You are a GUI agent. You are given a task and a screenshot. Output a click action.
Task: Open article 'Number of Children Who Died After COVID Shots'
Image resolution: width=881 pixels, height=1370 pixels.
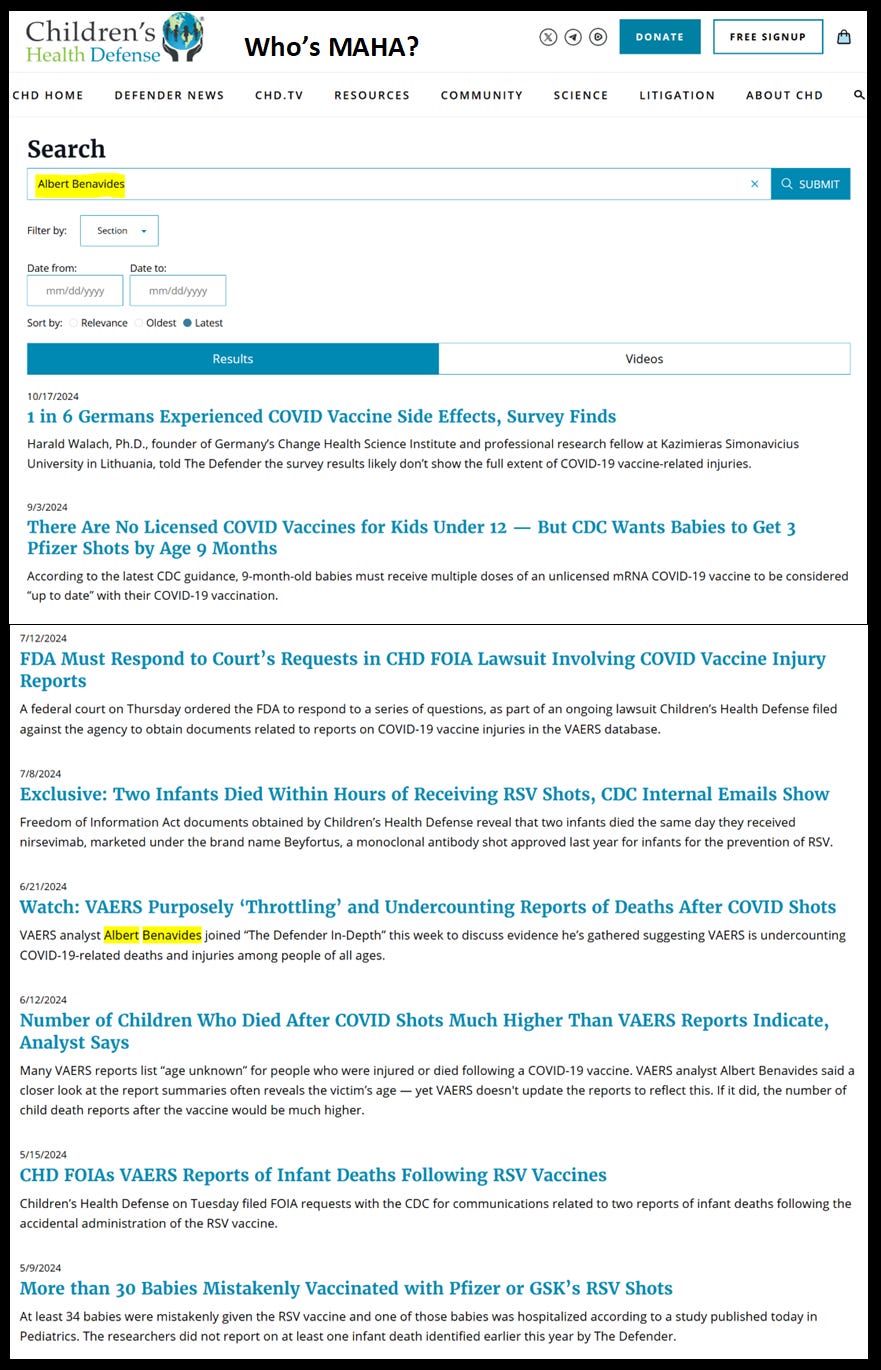pos(424,1031)
